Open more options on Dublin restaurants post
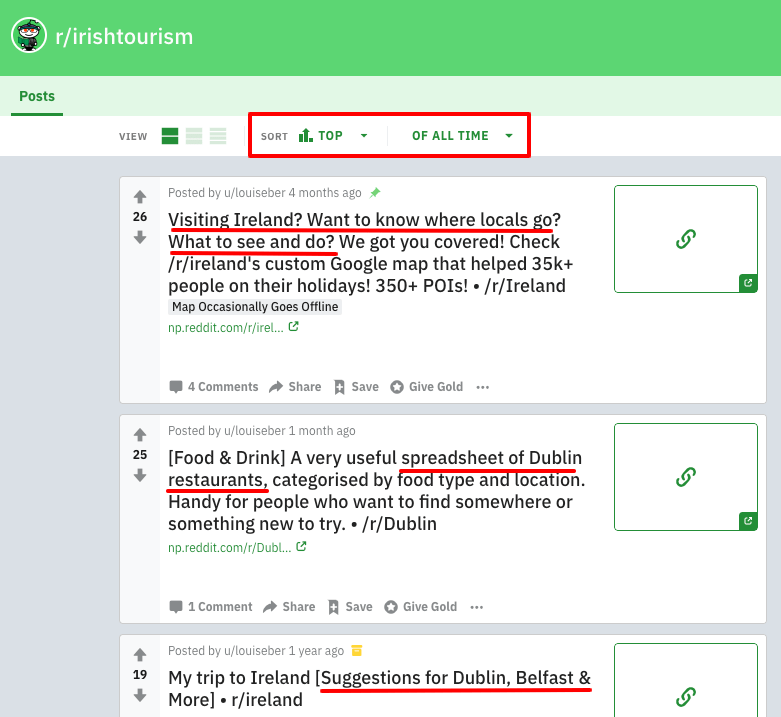The image size is (781, 717). click(x=477, y=607)
